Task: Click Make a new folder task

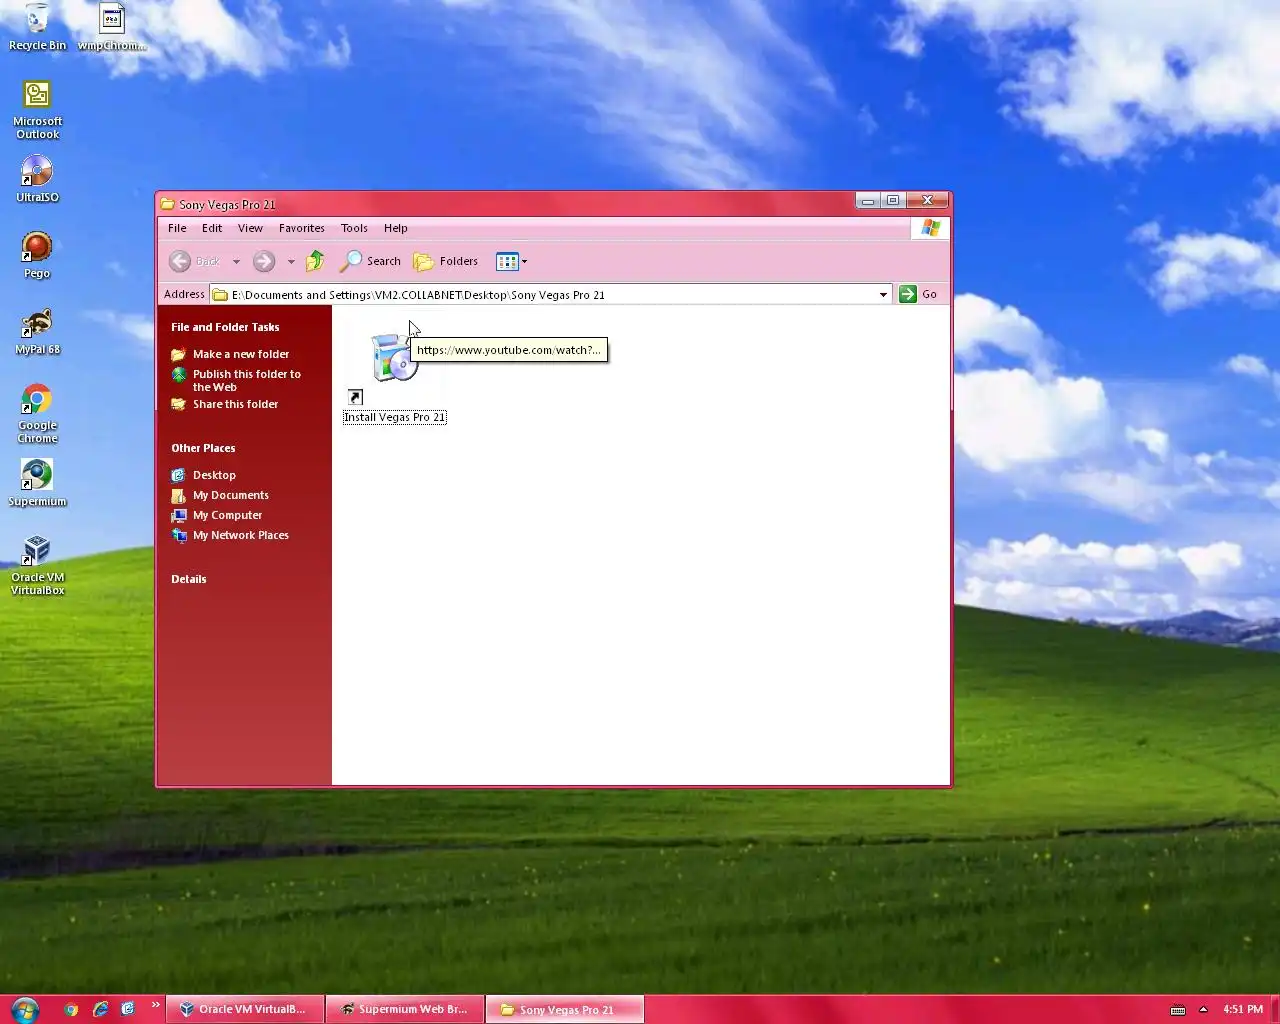Action: (x=230, y=354)
